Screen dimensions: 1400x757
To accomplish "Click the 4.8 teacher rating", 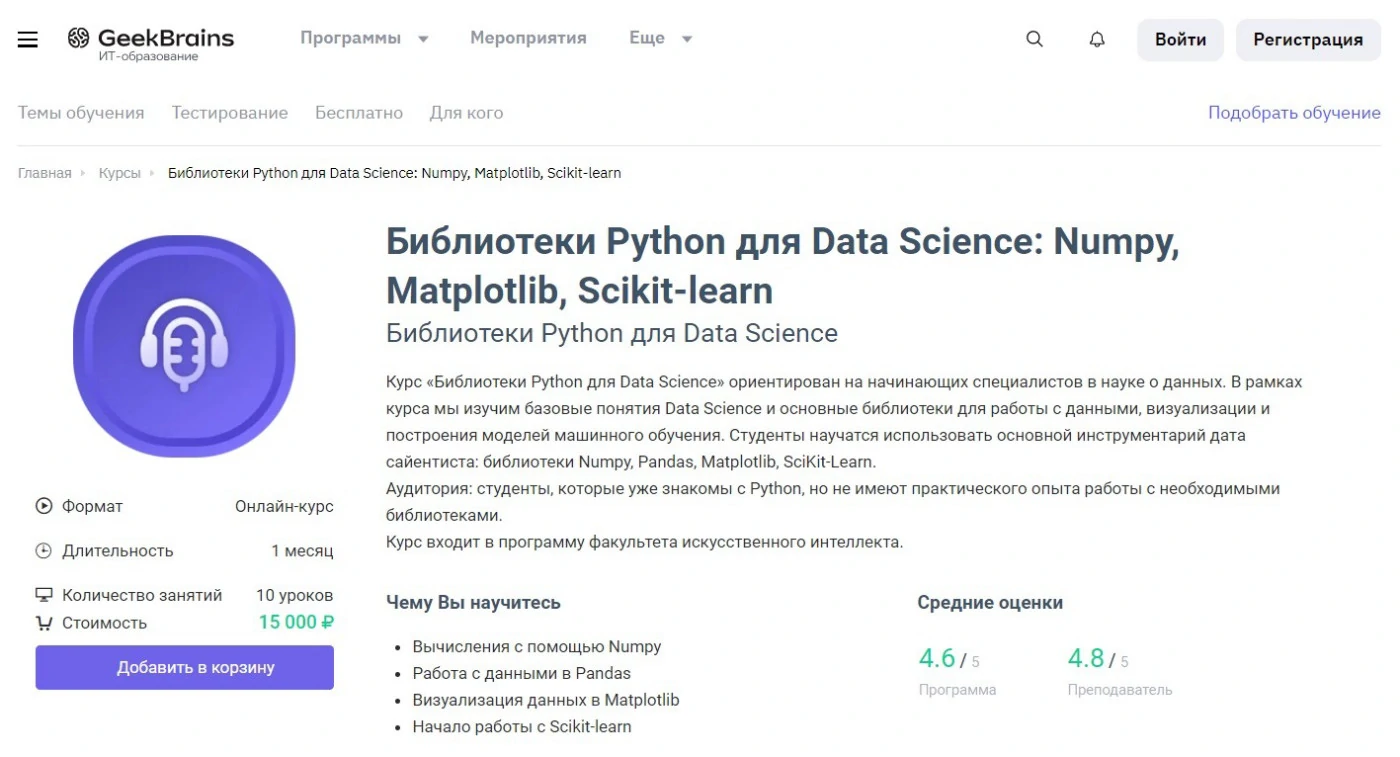I will coord(1086,658).
